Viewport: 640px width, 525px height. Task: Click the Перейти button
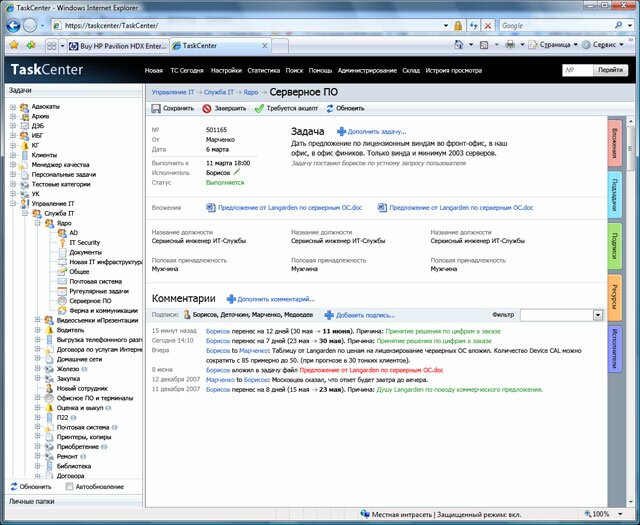(x=611, y=70)
